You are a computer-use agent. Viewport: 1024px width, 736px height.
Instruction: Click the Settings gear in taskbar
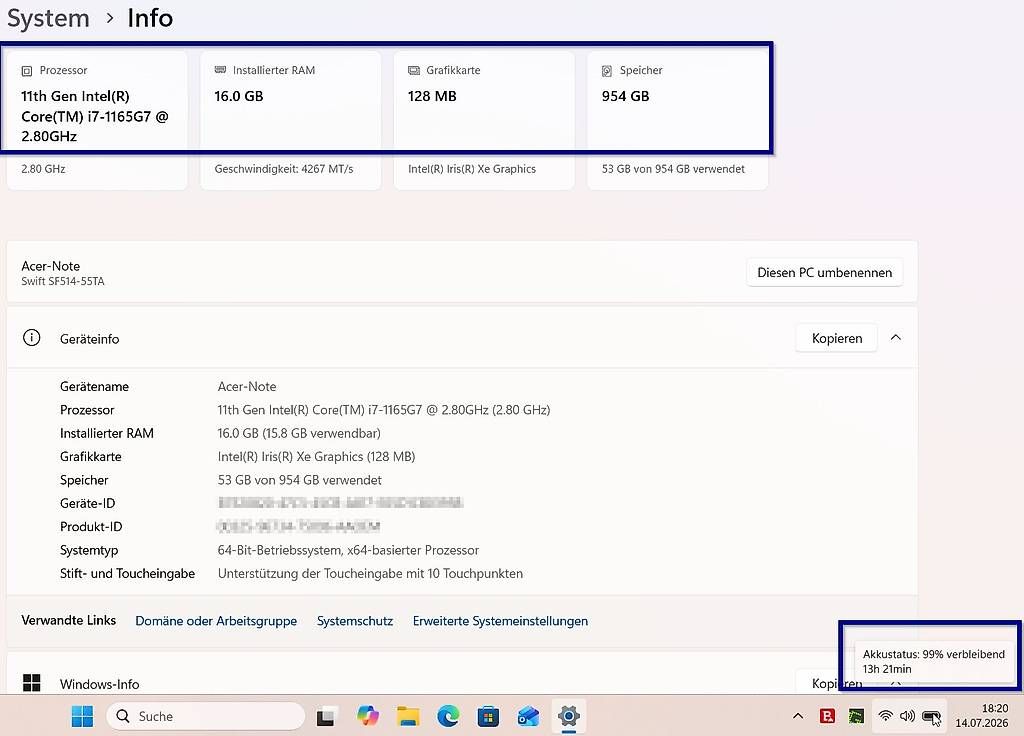(569, 716)
